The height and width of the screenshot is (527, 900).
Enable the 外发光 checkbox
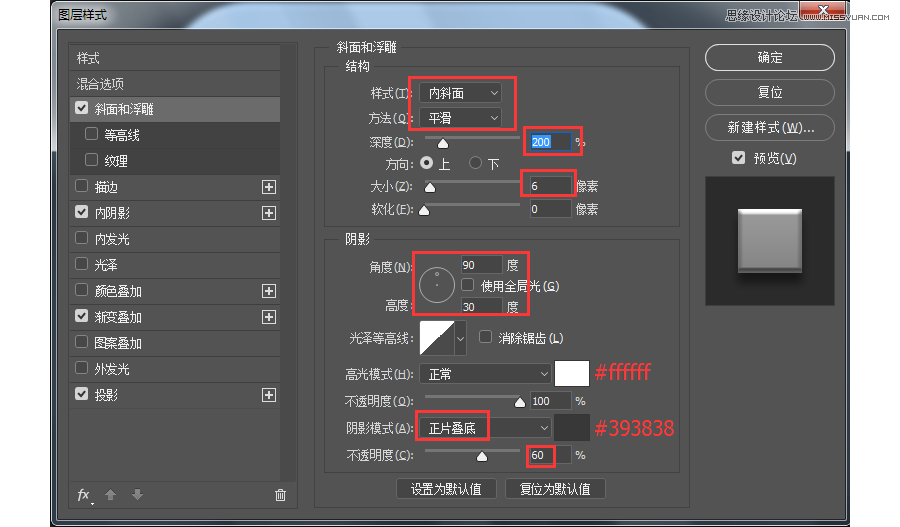(82, 368)
